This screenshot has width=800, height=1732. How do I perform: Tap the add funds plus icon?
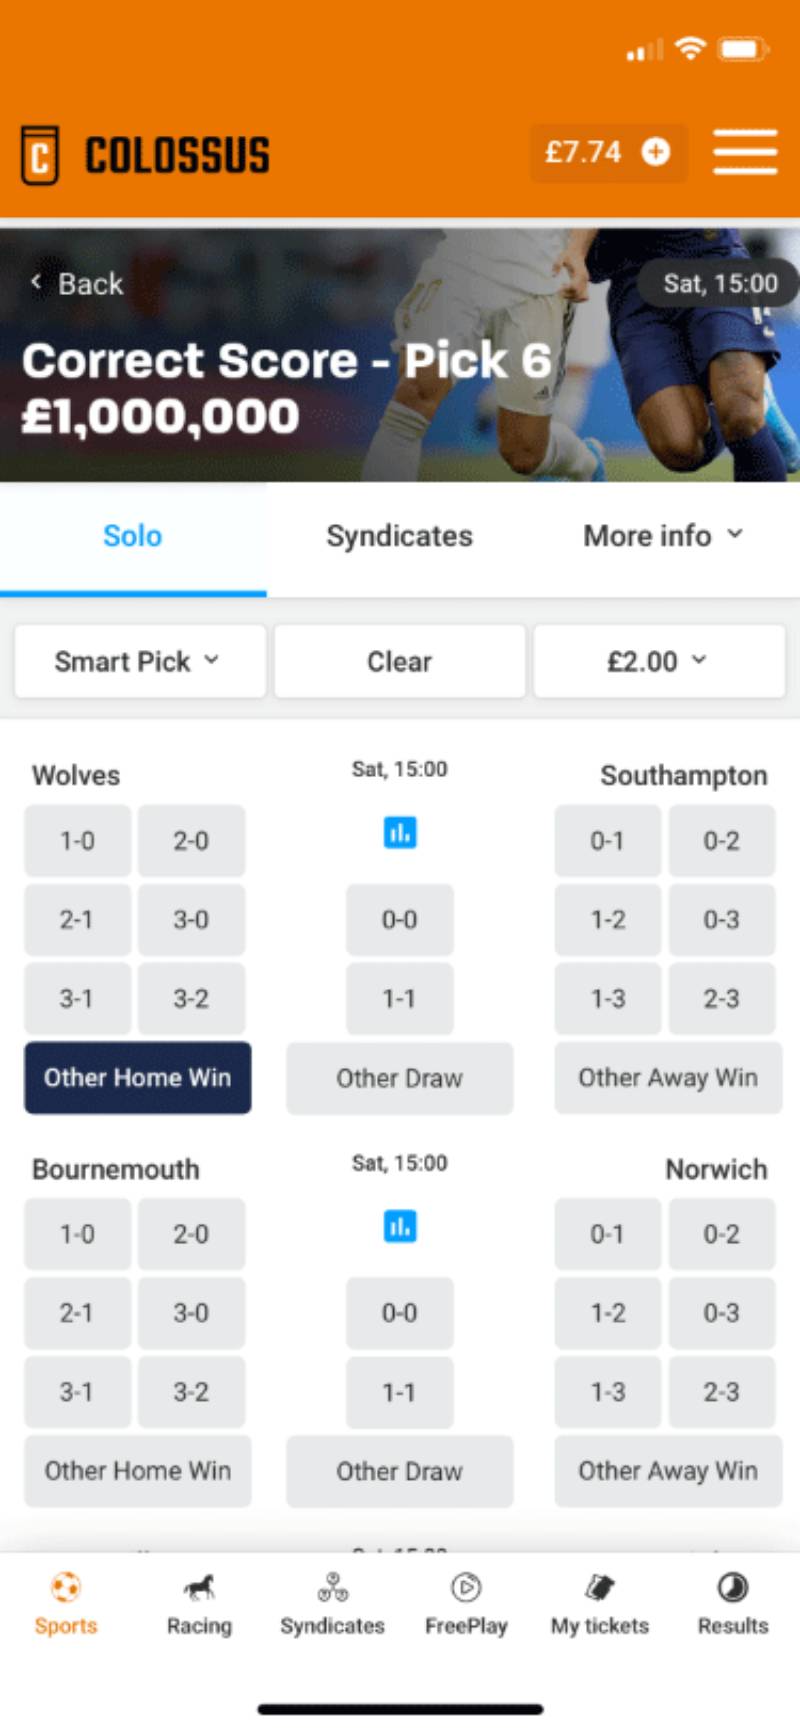coord(656,152)
